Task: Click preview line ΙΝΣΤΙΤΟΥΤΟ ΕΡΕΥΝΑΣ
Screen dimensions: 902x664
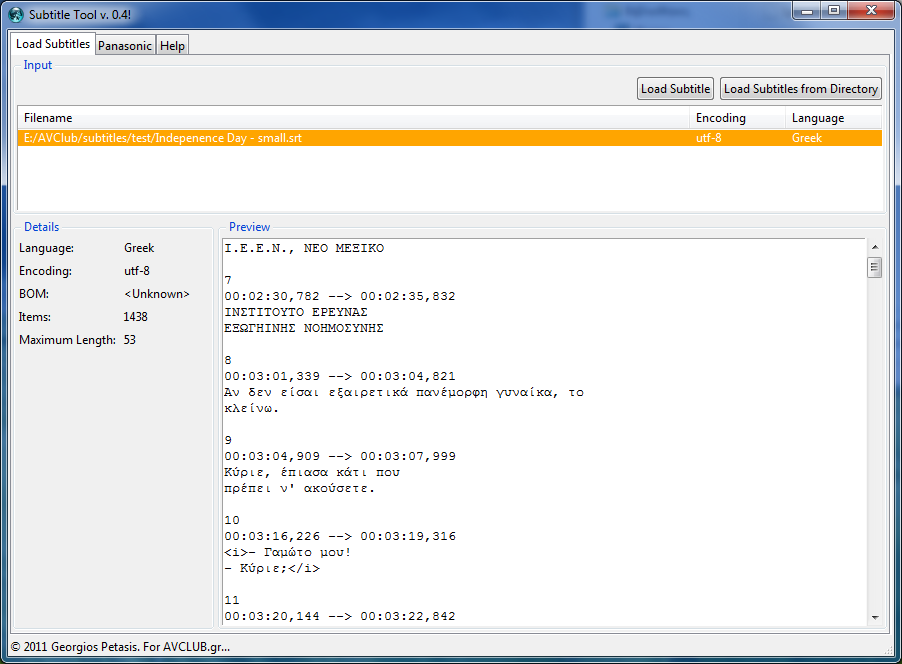Action: (296, 312)
